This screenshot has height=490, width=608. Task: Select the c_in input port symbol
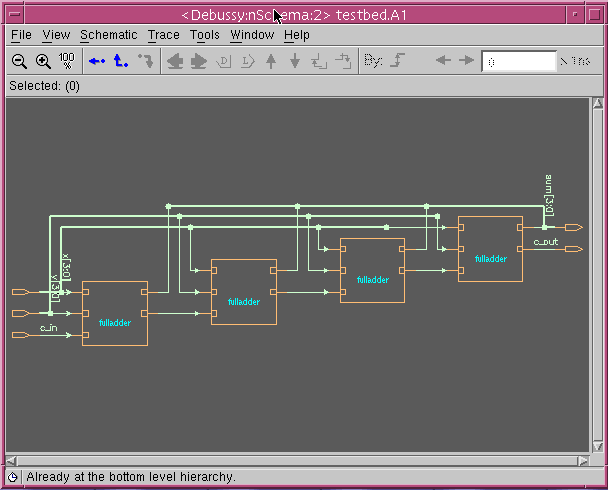click(21, 335)
